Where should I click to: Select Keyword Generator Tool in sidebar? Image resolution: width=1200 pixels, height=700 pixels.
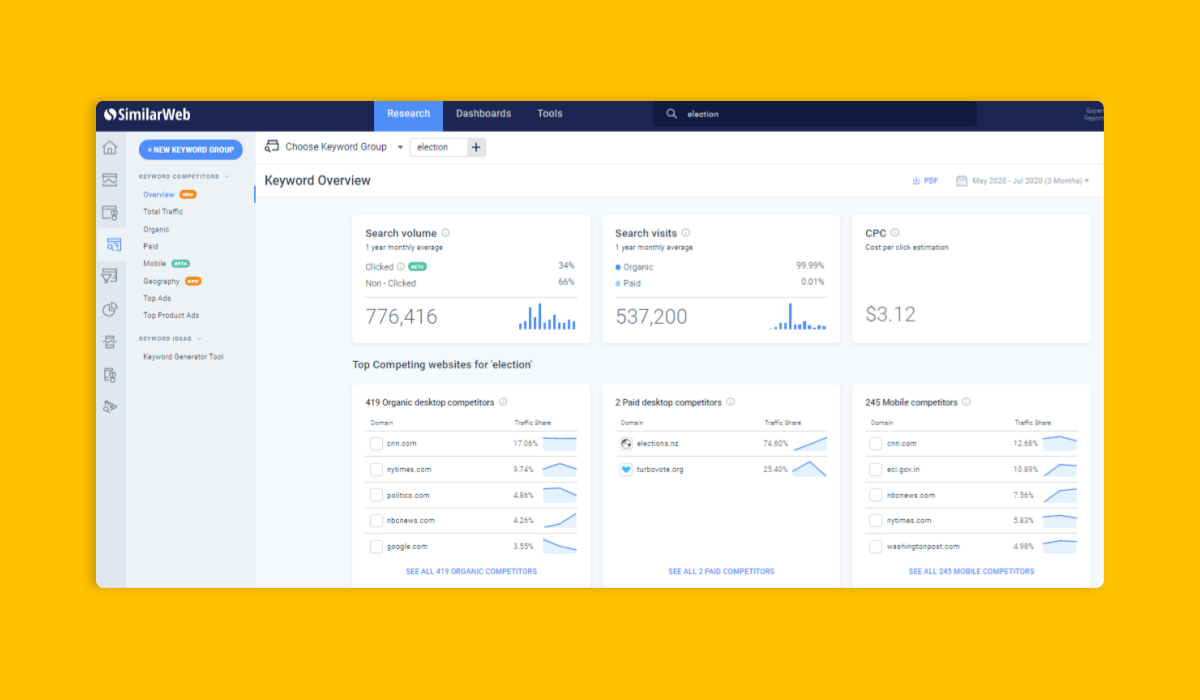point(183,357)
